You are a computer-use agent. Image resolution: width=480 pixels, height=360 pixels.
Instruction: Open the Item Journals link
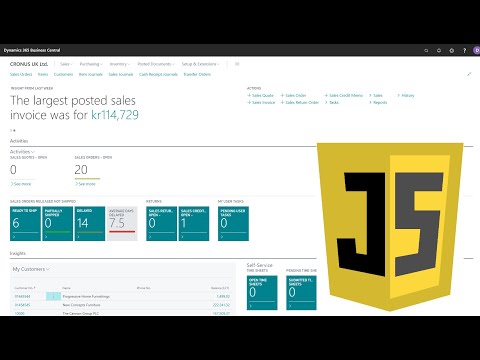pos(91,74)
